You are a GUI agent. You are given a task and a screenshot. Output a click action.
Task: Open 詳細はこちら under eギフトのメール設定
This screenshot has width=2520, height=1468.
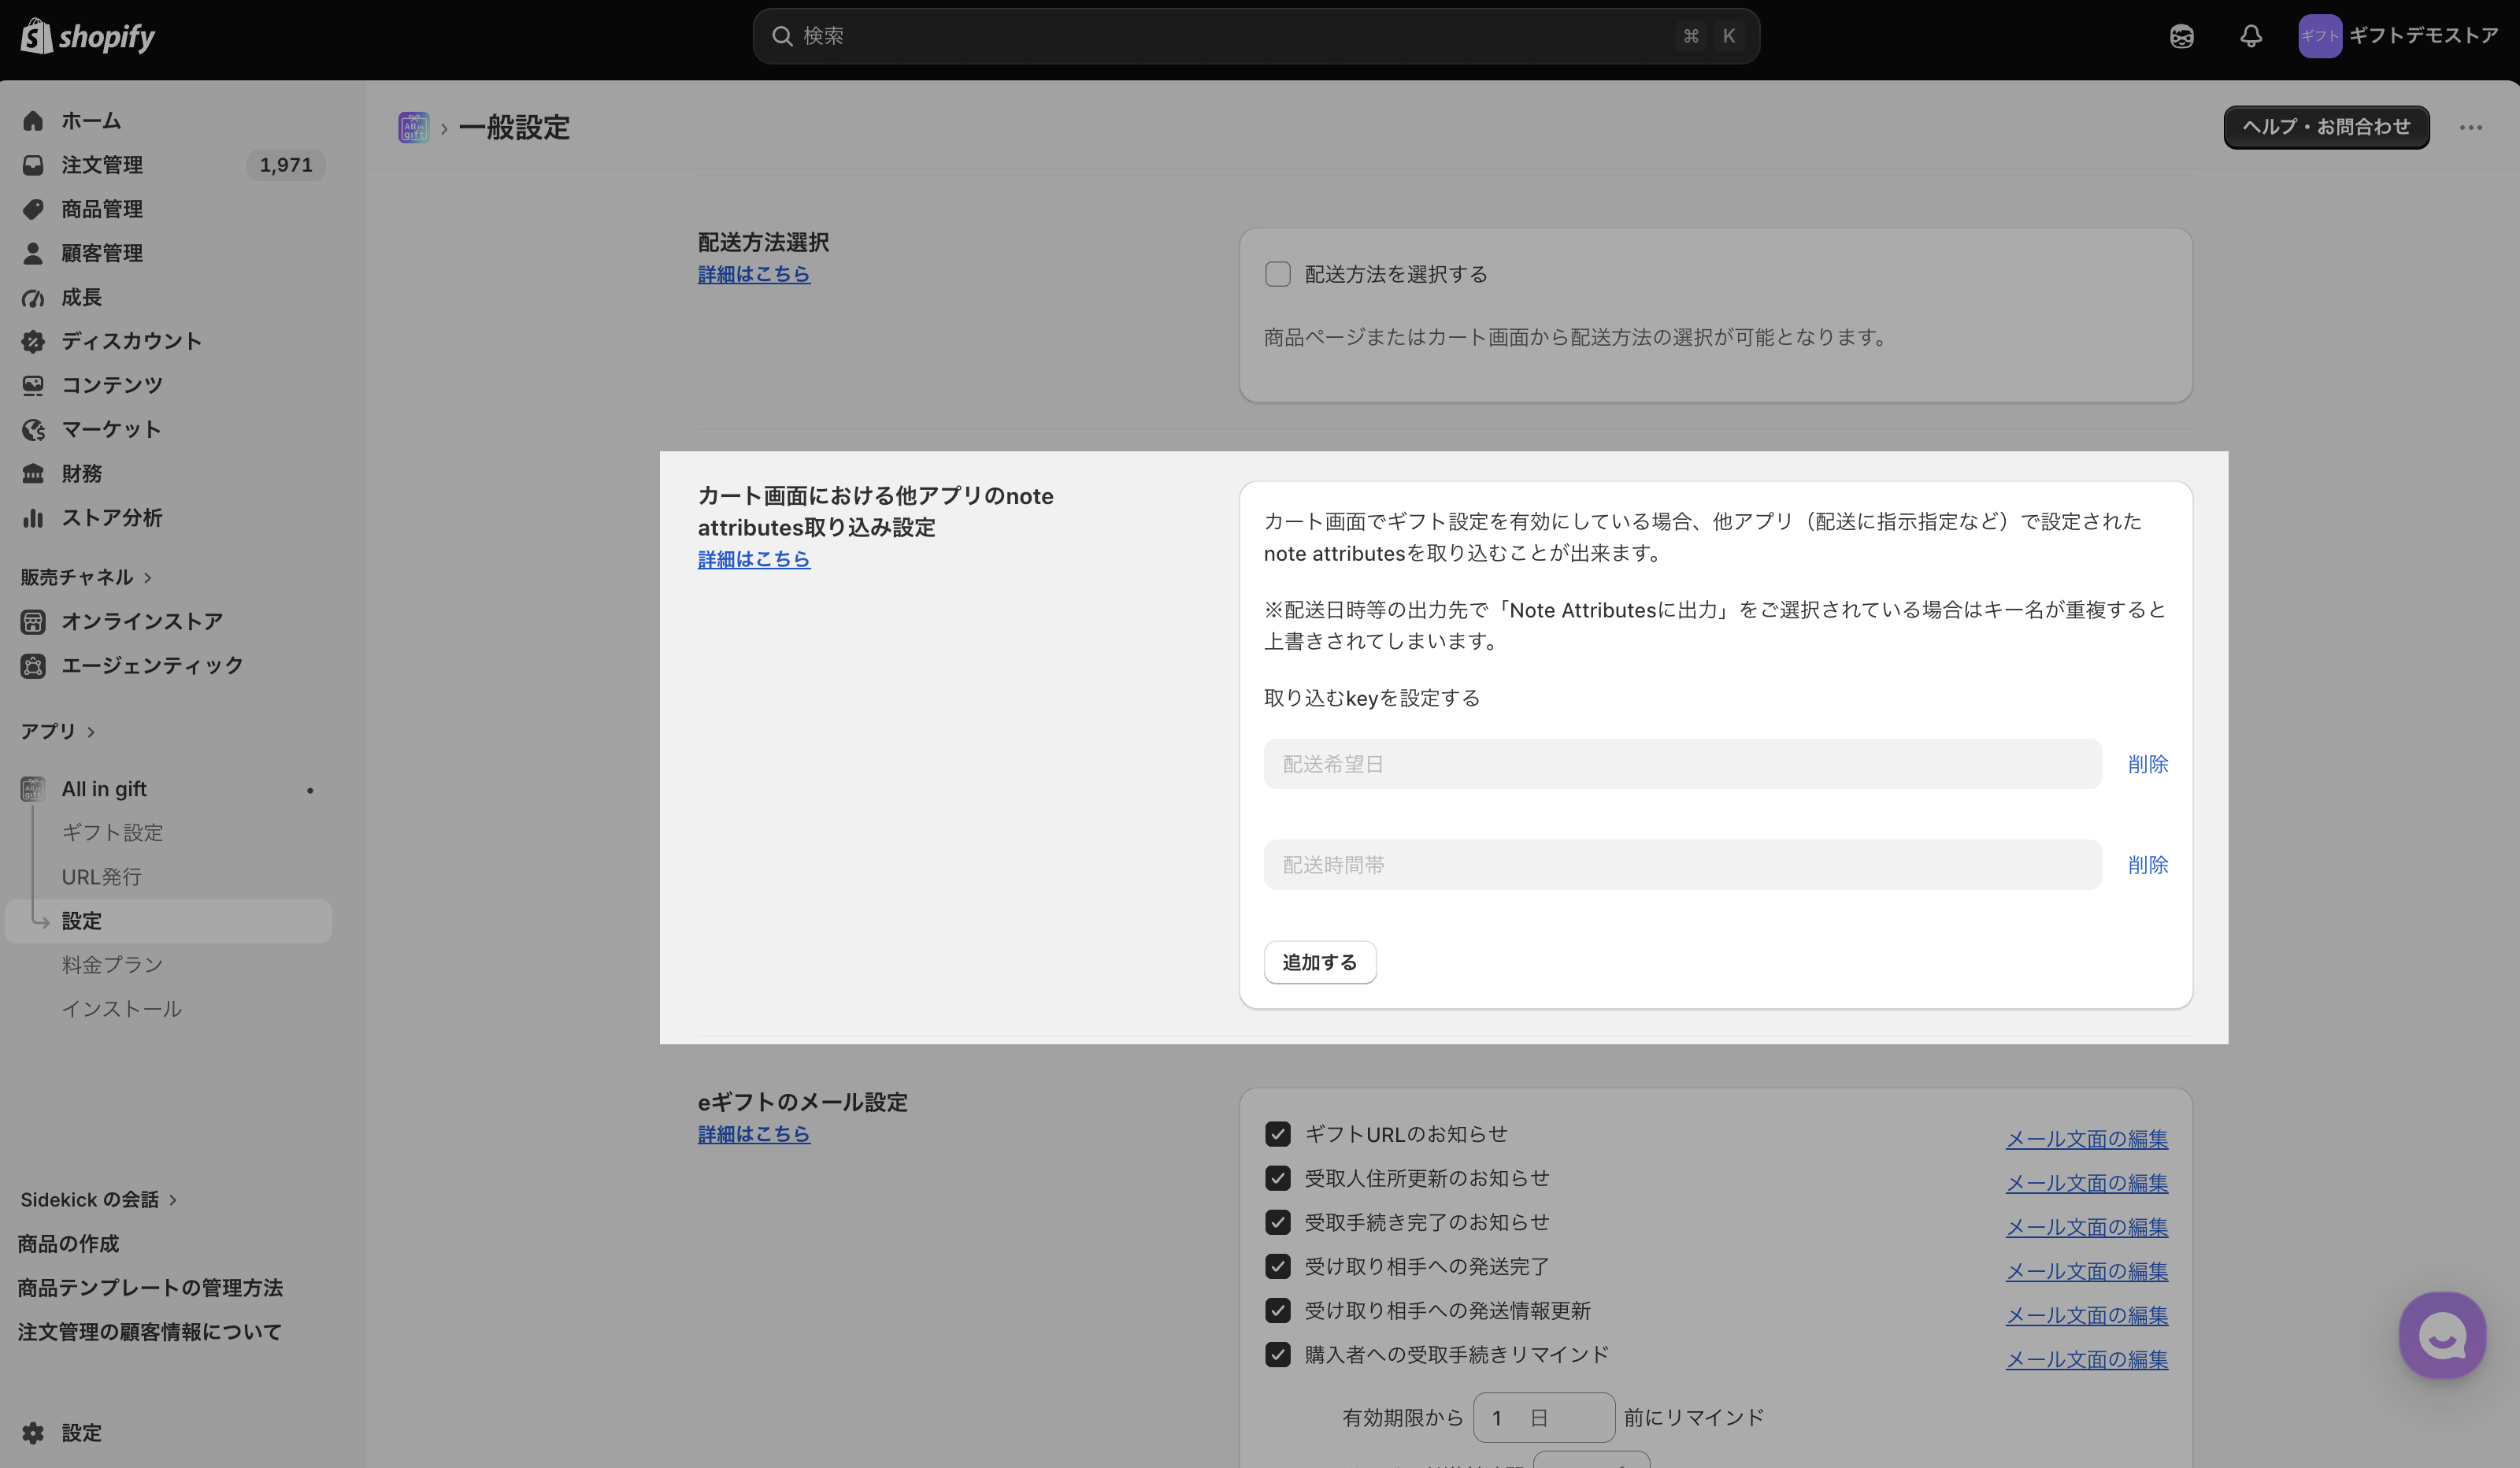[x=753, y=1134]
